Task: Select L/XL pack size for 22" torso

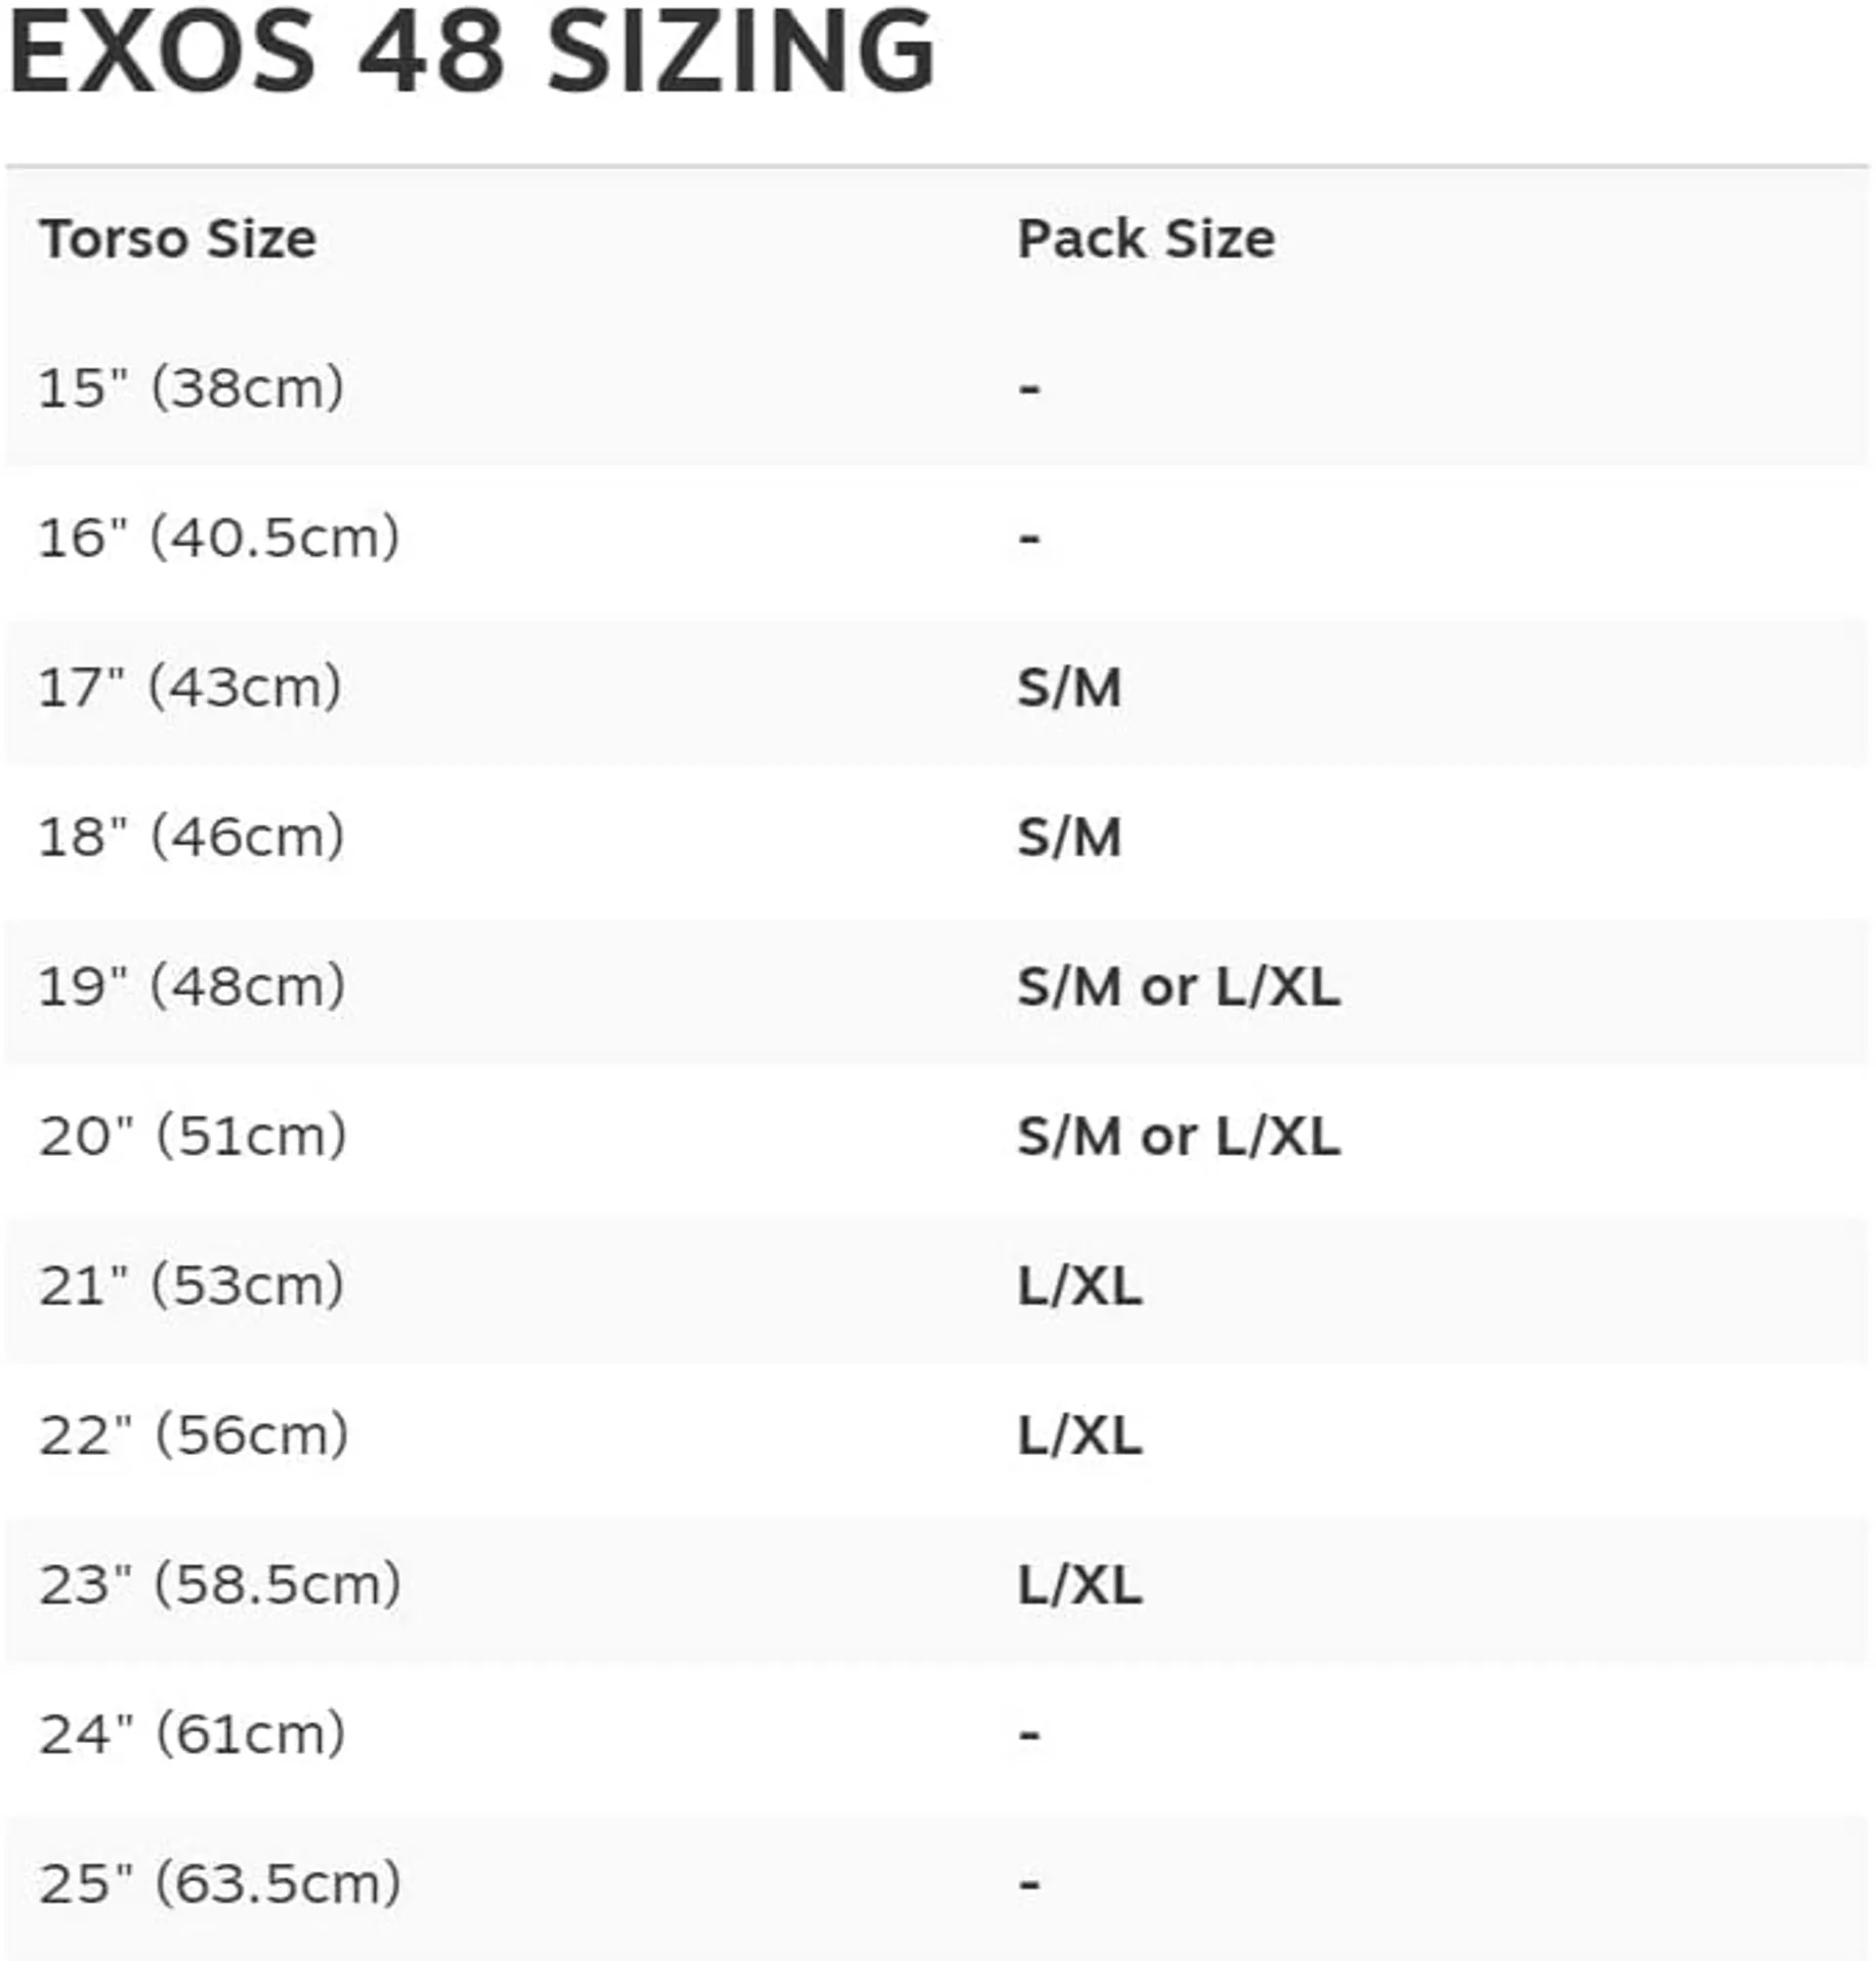Action: (x=1079, y=1436)
